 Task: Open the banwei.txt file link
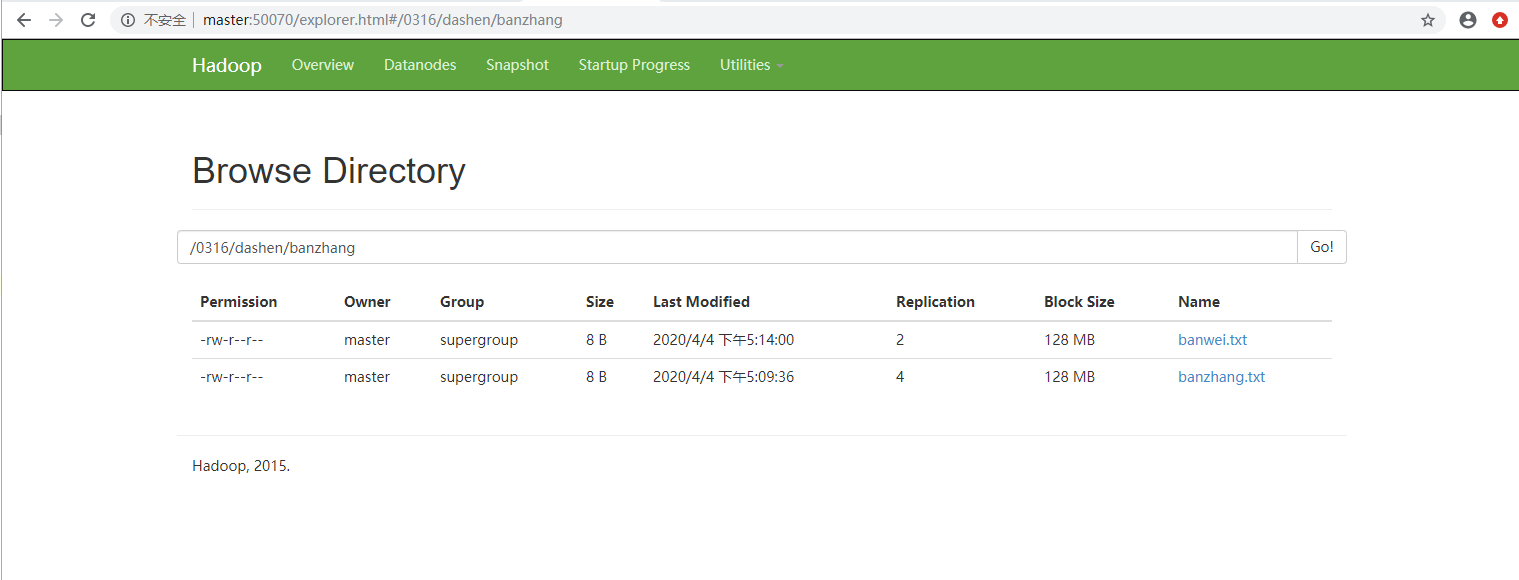click(x=1212, y=340)
